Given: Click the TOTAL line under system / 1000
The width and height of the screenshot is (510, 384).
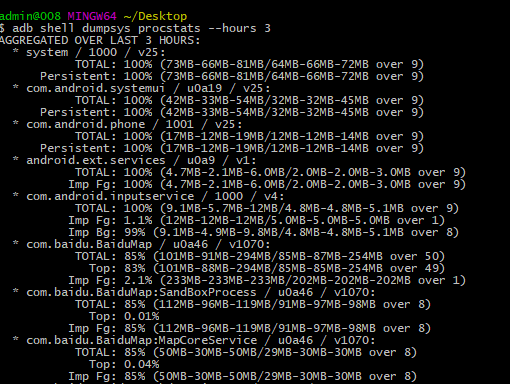Looking at the screenshot, I should [x=249, y=64].
